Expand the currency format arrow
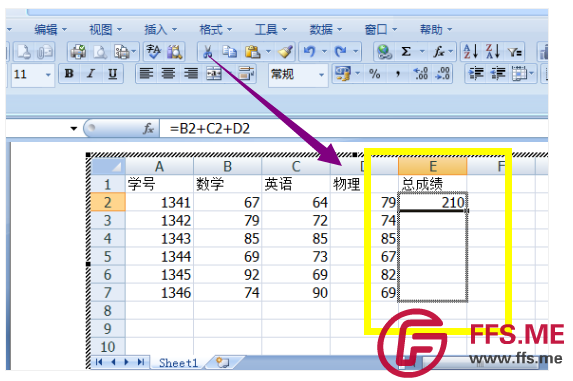This screenshot has height=381, width=573. (358, 73)
